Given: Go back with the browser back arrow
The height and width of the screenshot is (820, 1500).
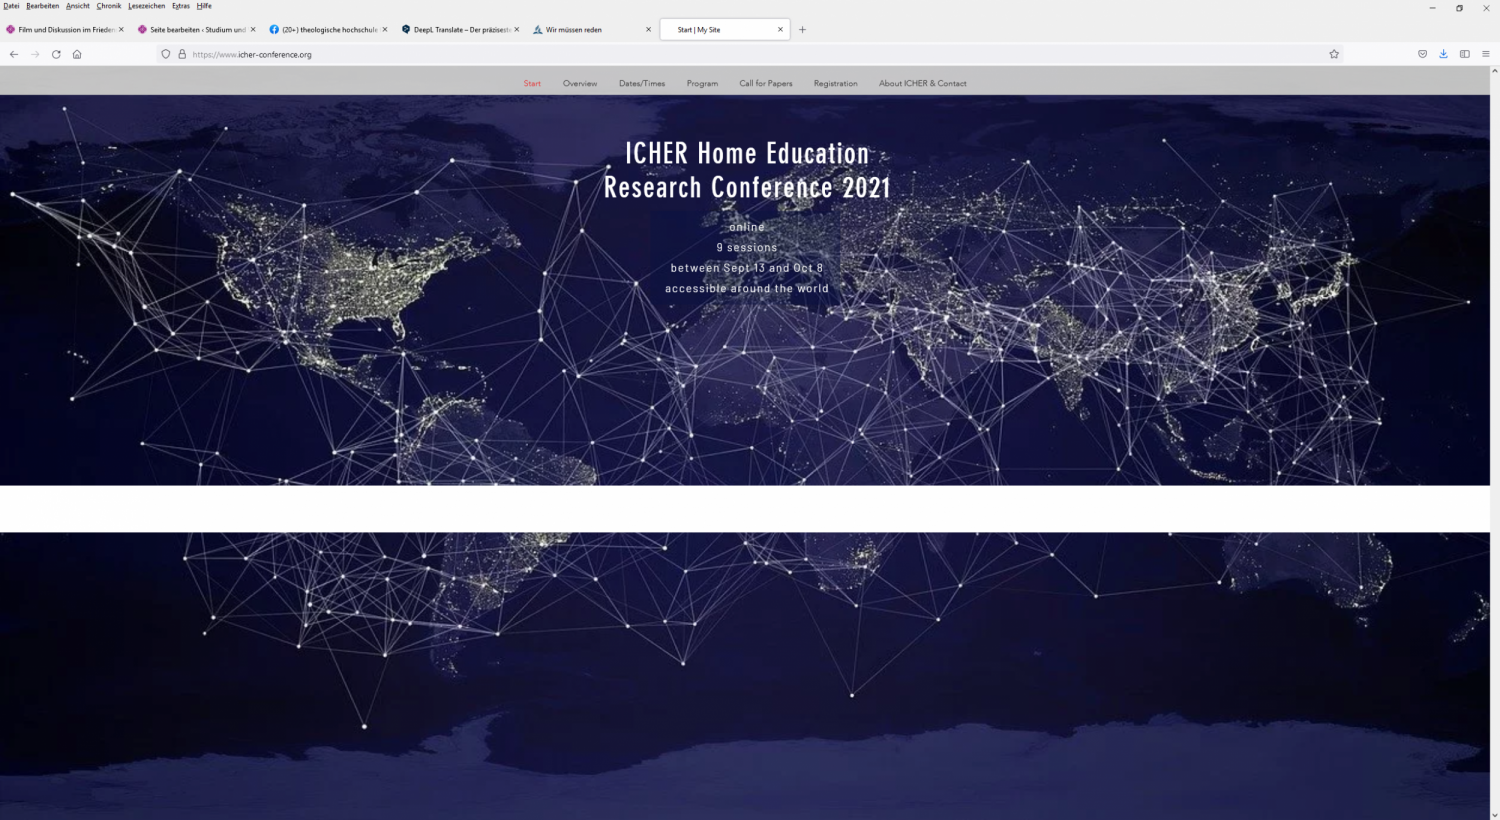Looking at the screenshot, I should [x=14, y=54].
